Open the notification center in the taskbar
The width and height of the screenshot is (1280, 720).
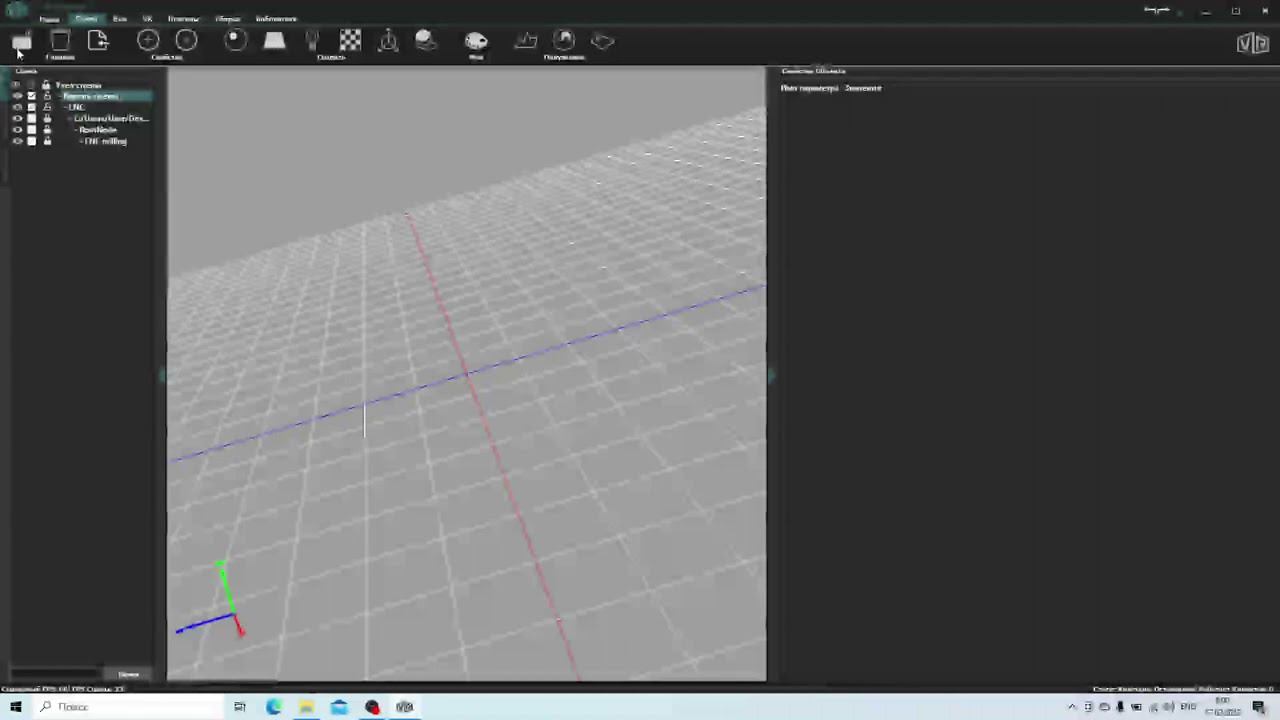click(x=1259, y=707)
